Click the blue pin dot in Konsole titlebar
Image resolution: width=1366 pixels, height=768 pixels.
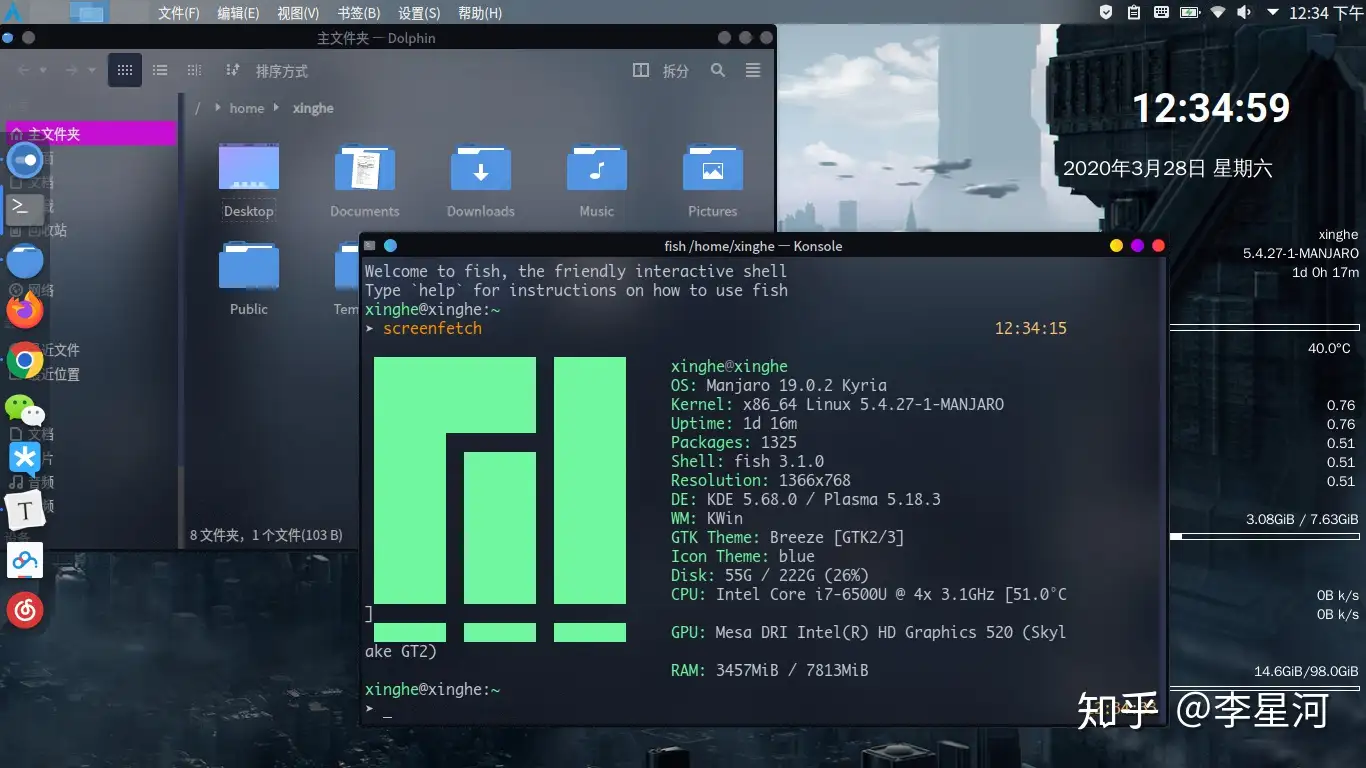(x=390, y=245)
